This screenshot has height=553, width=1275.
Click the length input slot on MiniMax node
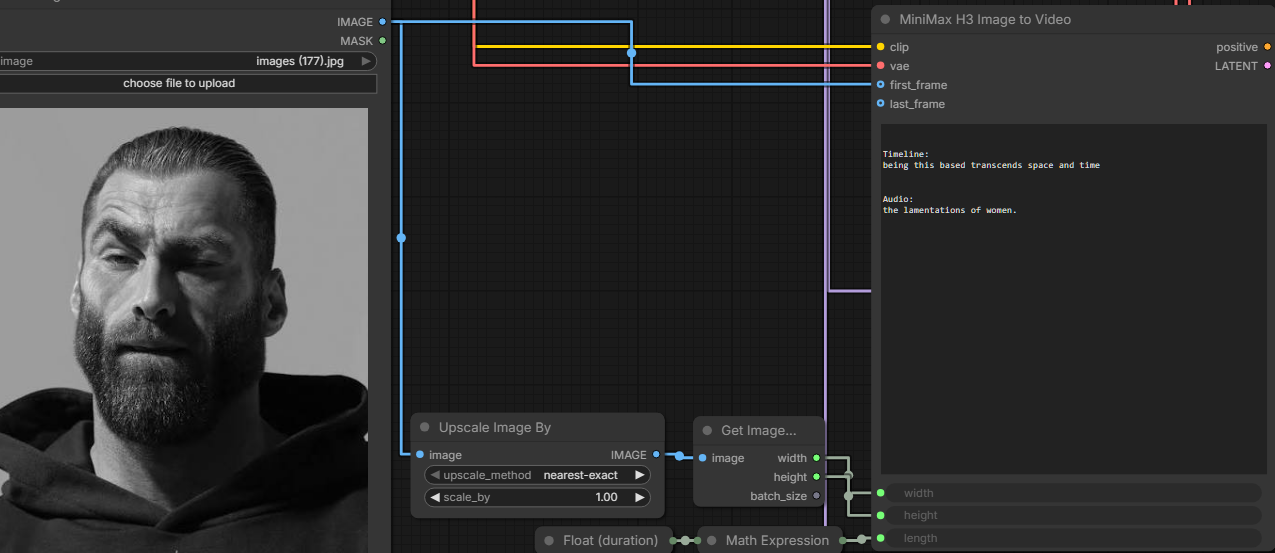click(880, 538)
